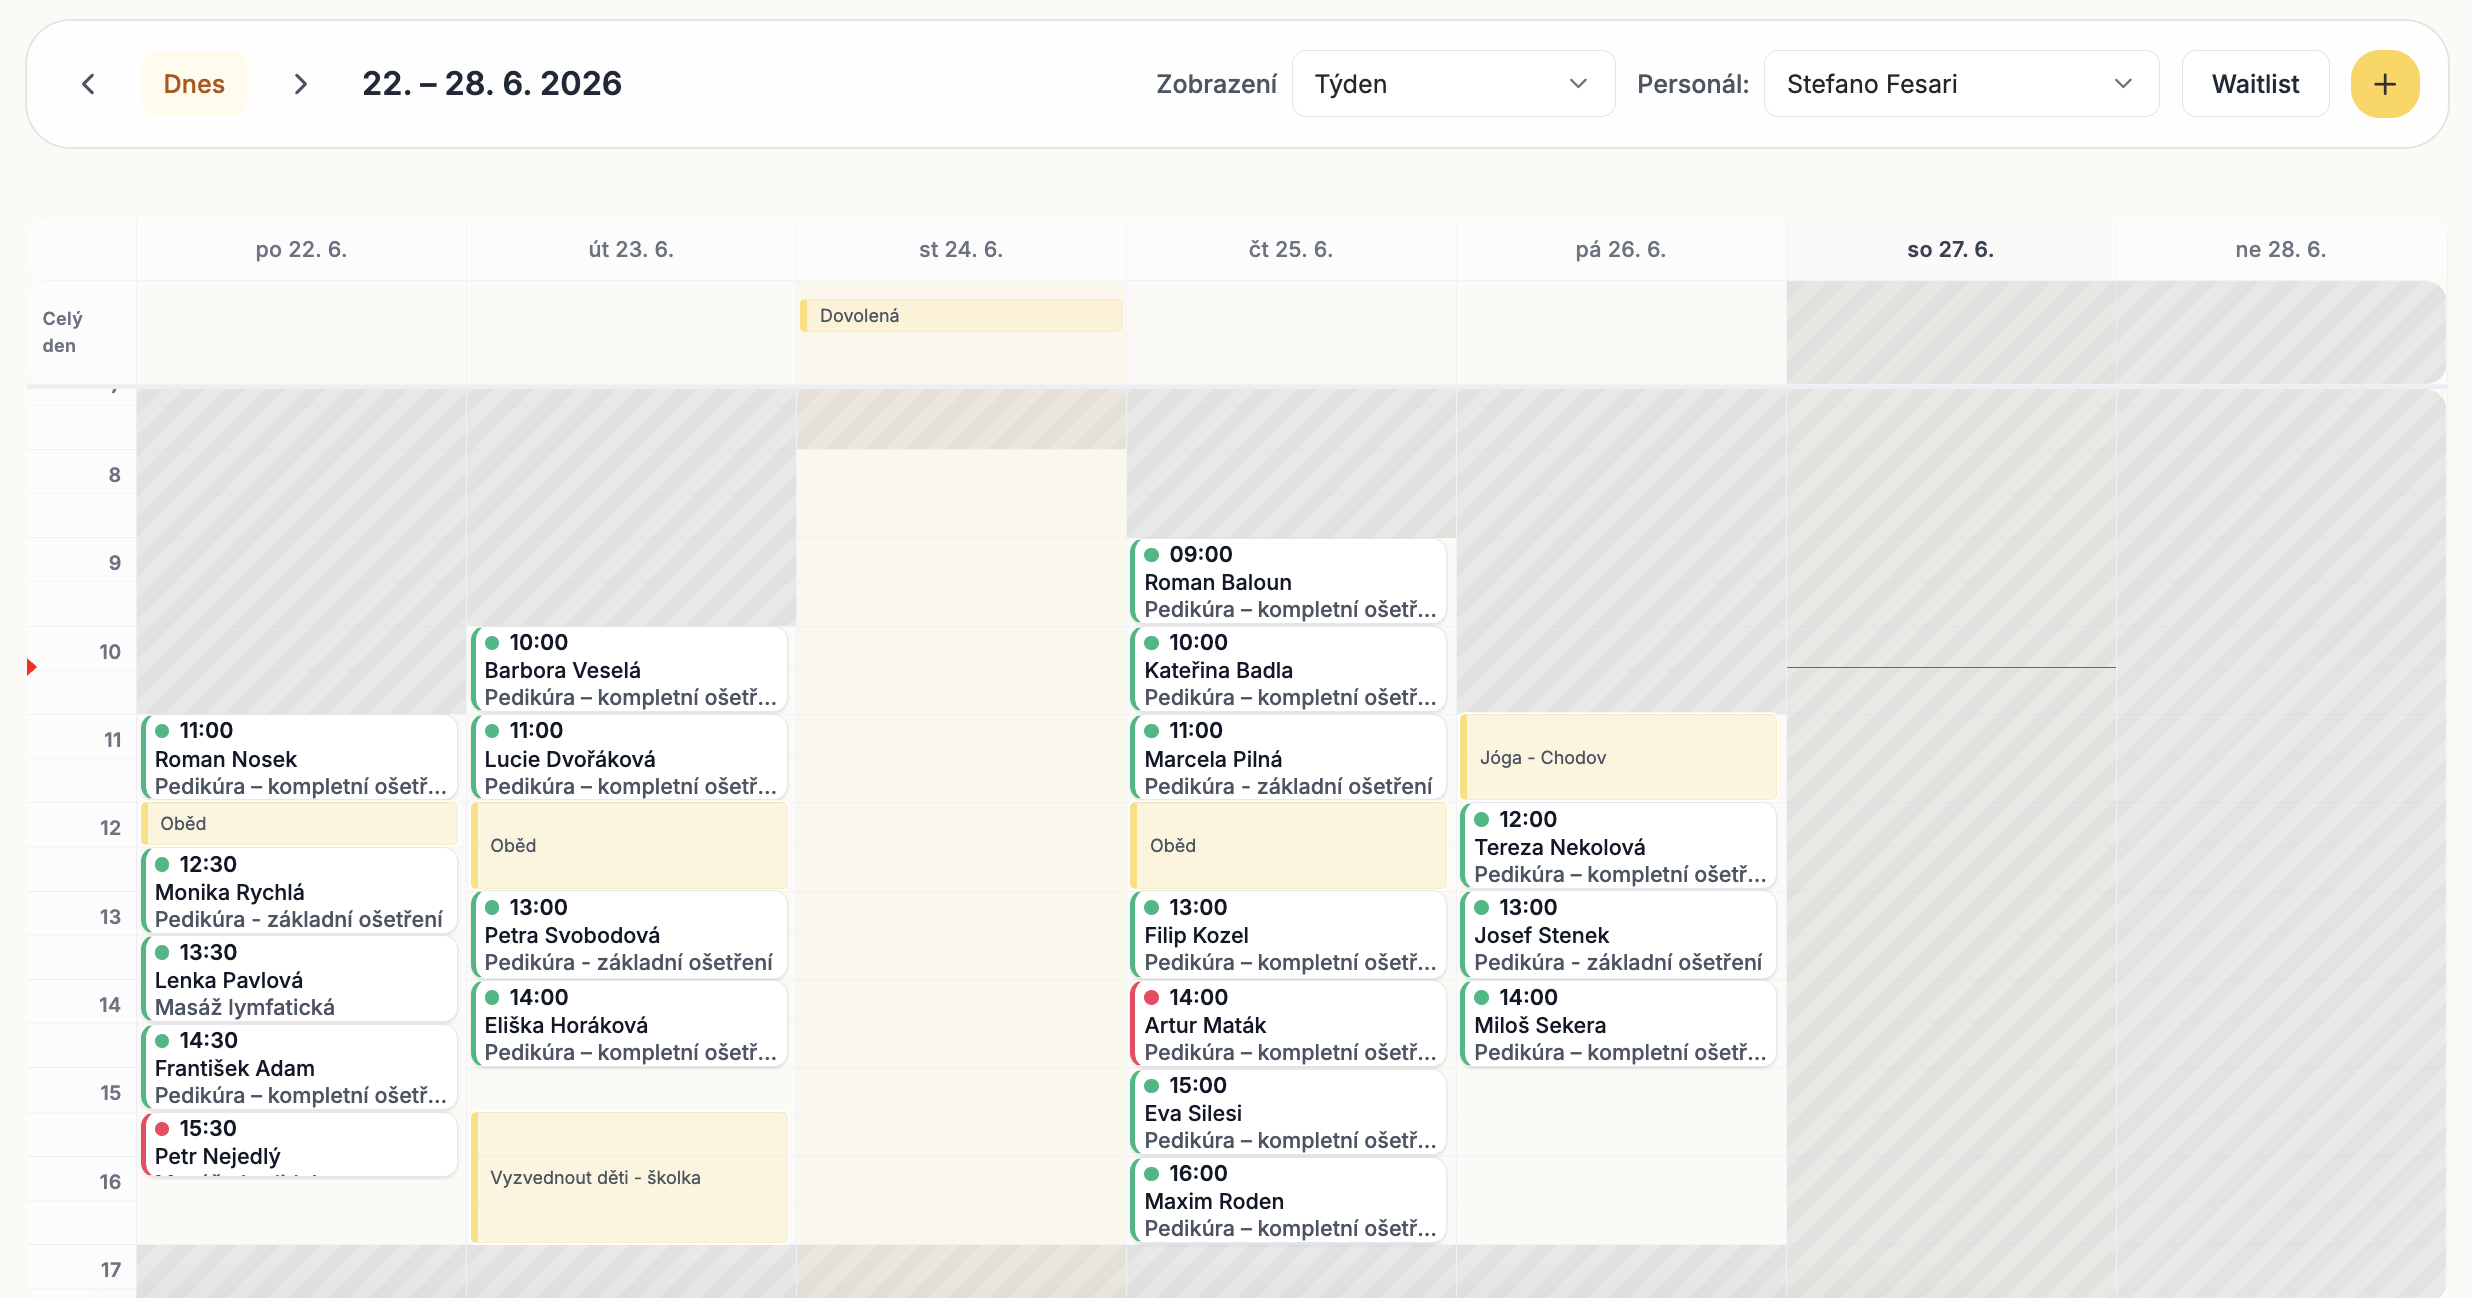Click the Celý den row label
Image resolution: width=2472 pixels, height=1298 pixels.
point(62,332)
